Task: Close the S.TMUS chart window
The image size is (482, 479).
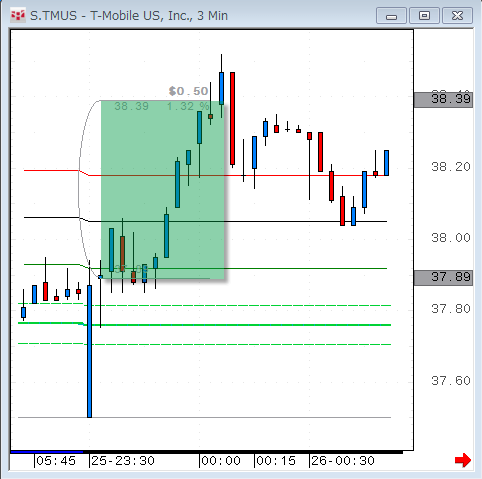Action: tap(457, 16)
